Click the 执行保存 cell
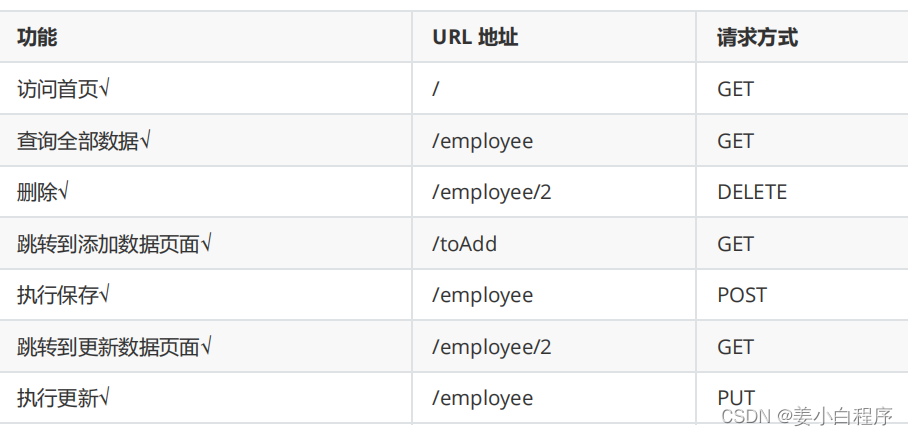The width and height of the screenshot is (908, 436). click(x=64, y=295)
